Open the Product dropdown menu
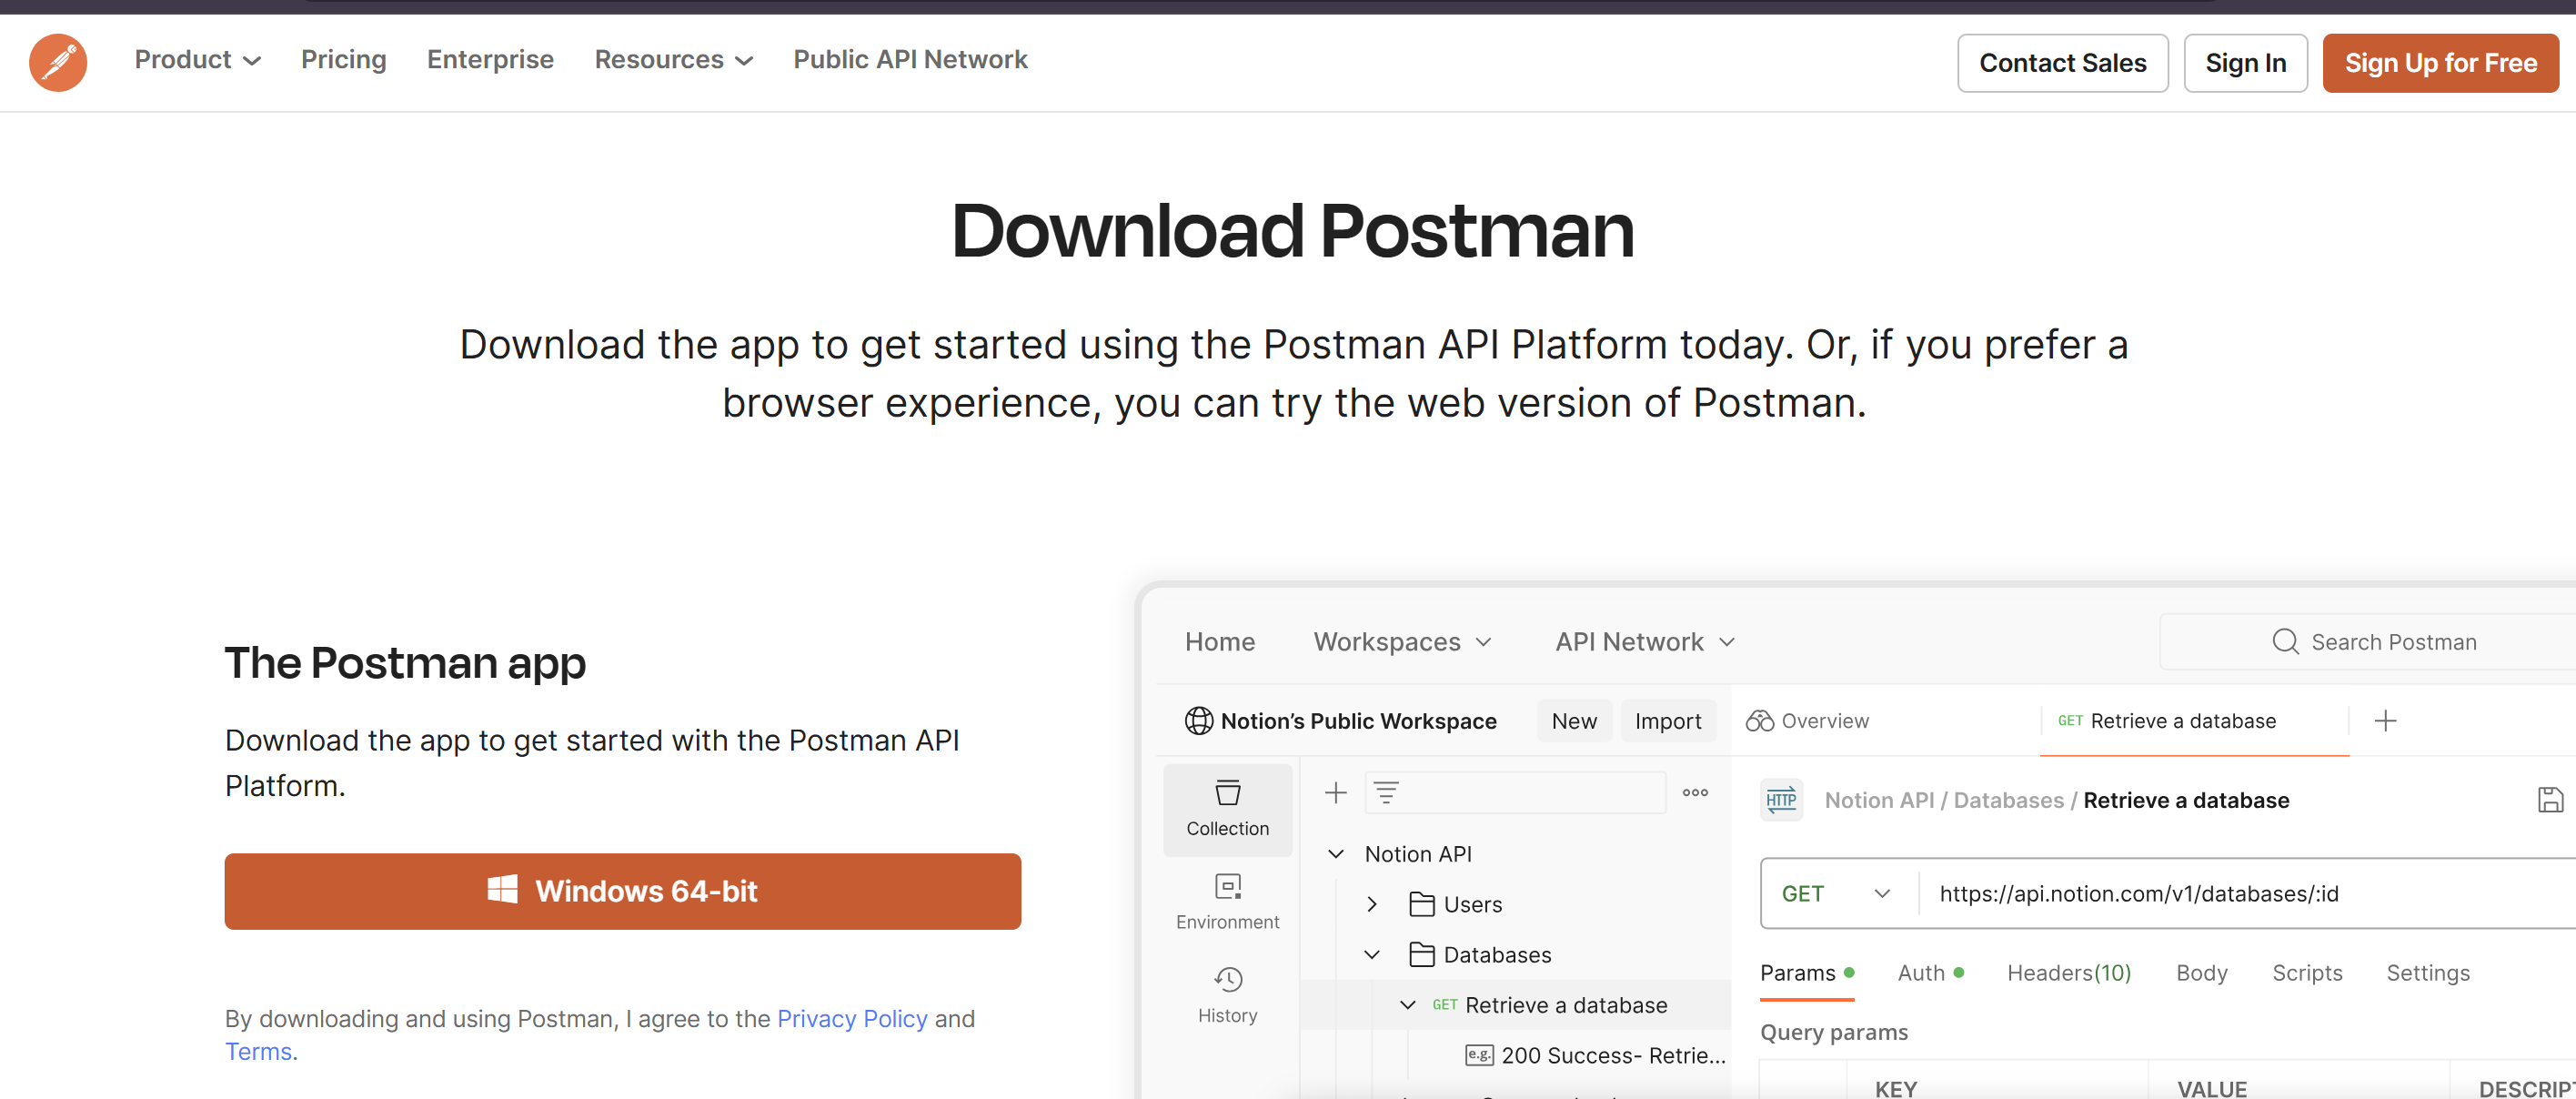Screen dimensions: 2576x1099 [x=197, y=60]
